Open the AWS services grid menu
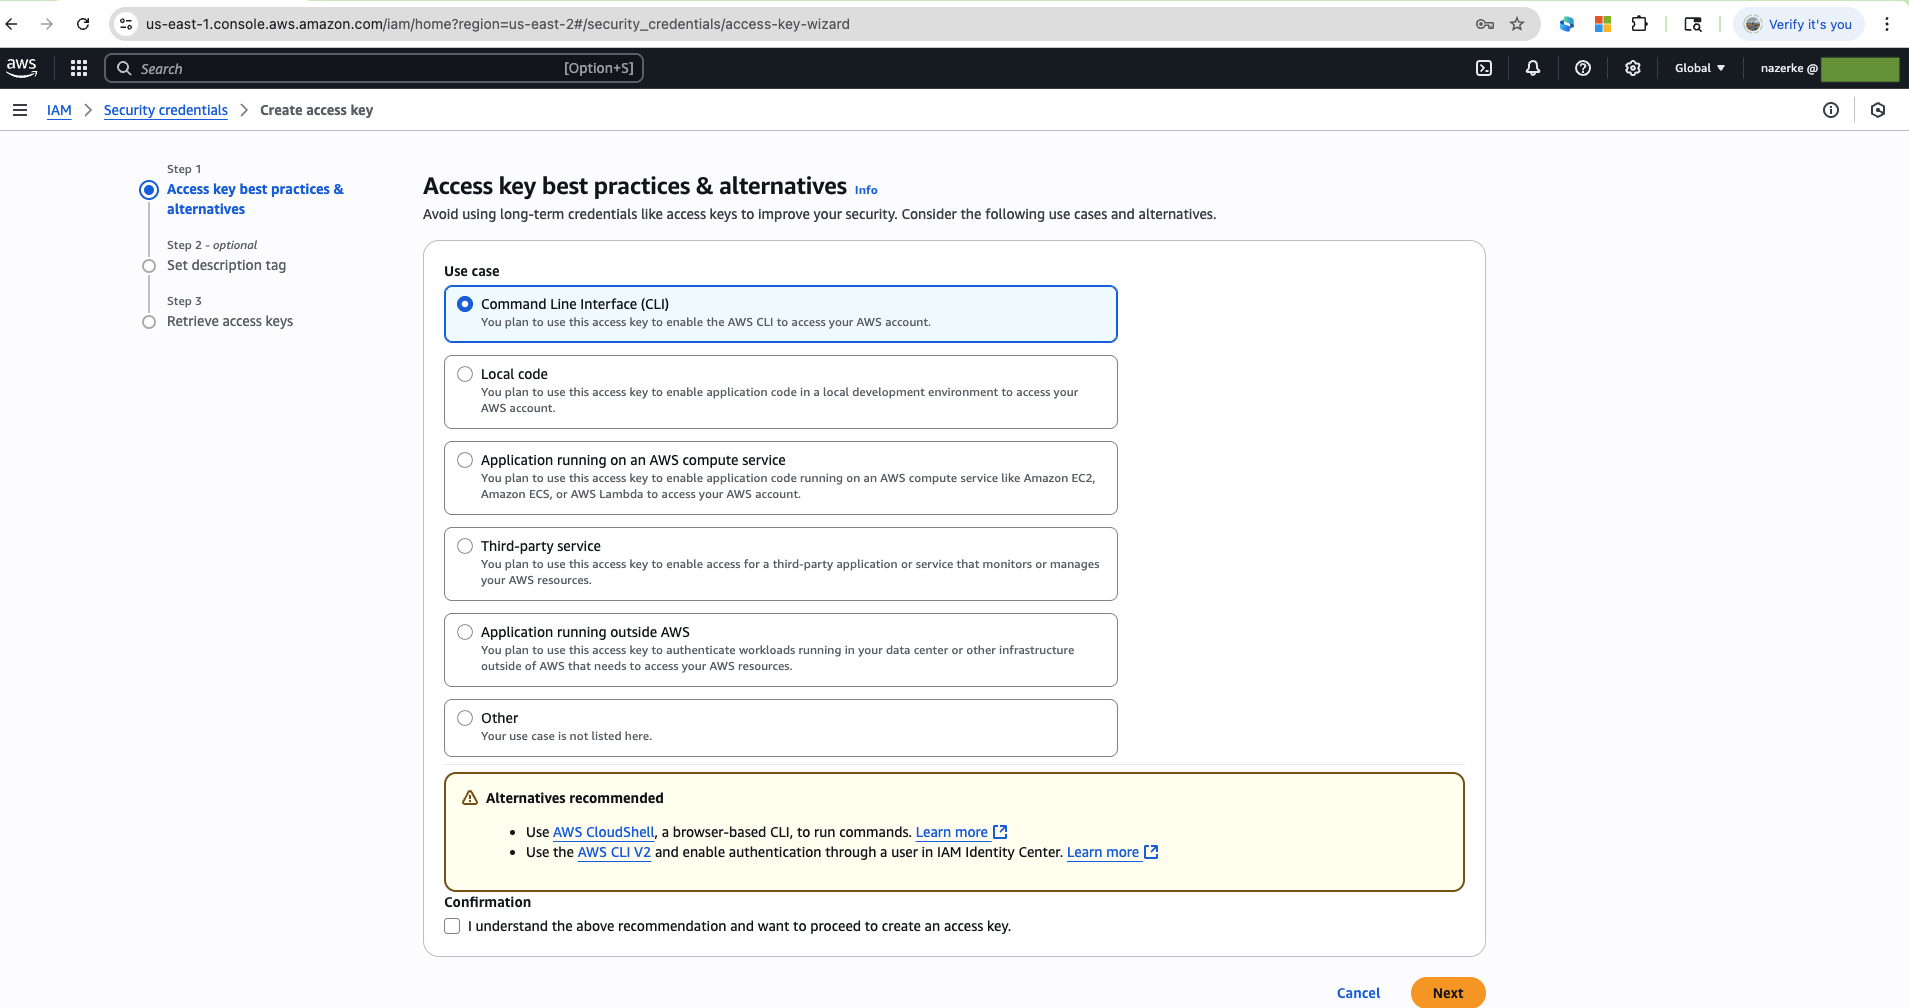 [x=79, y=68]
